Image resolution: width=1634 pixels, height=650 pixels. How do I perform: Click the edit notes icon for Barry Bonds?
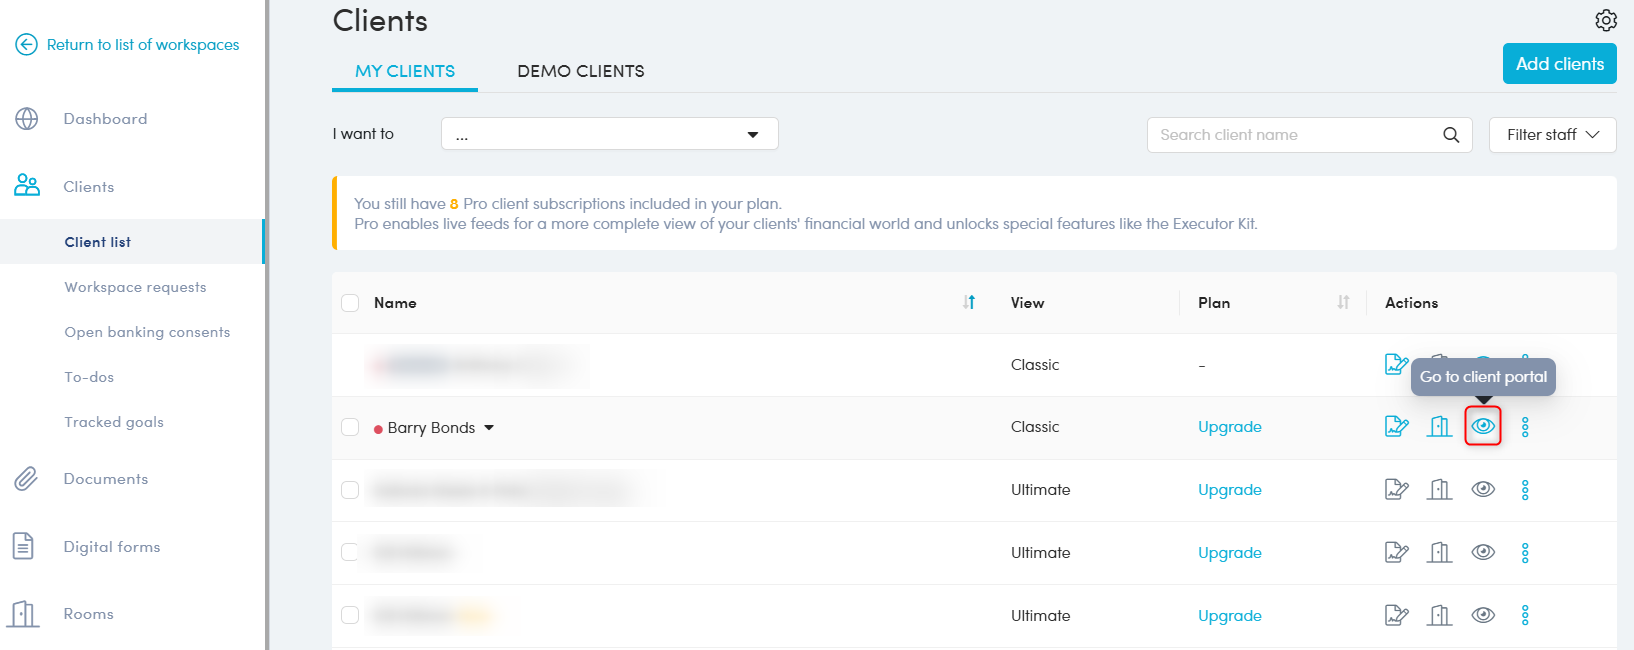coord(1396,427)
